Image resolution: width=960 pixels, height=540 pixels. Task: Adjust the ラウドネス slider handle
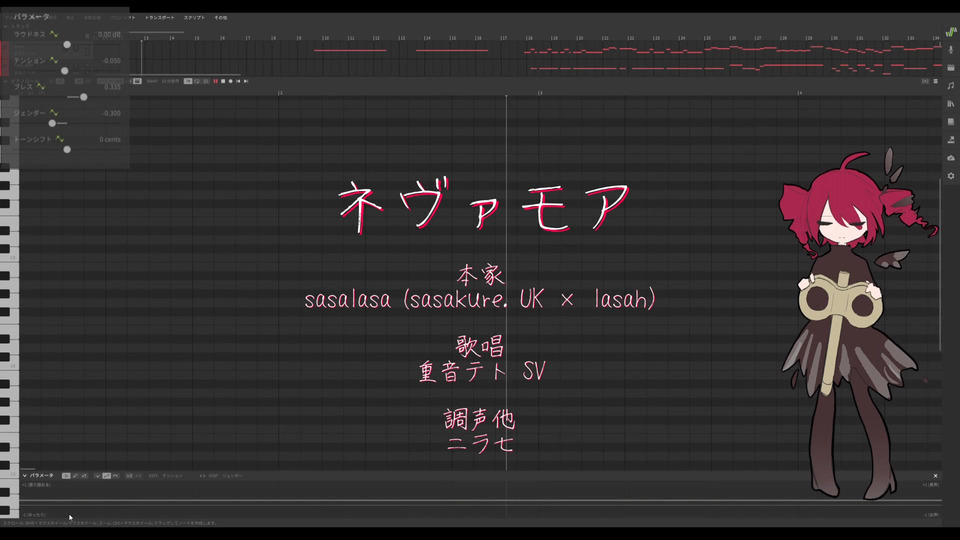[x=67, y=45]
